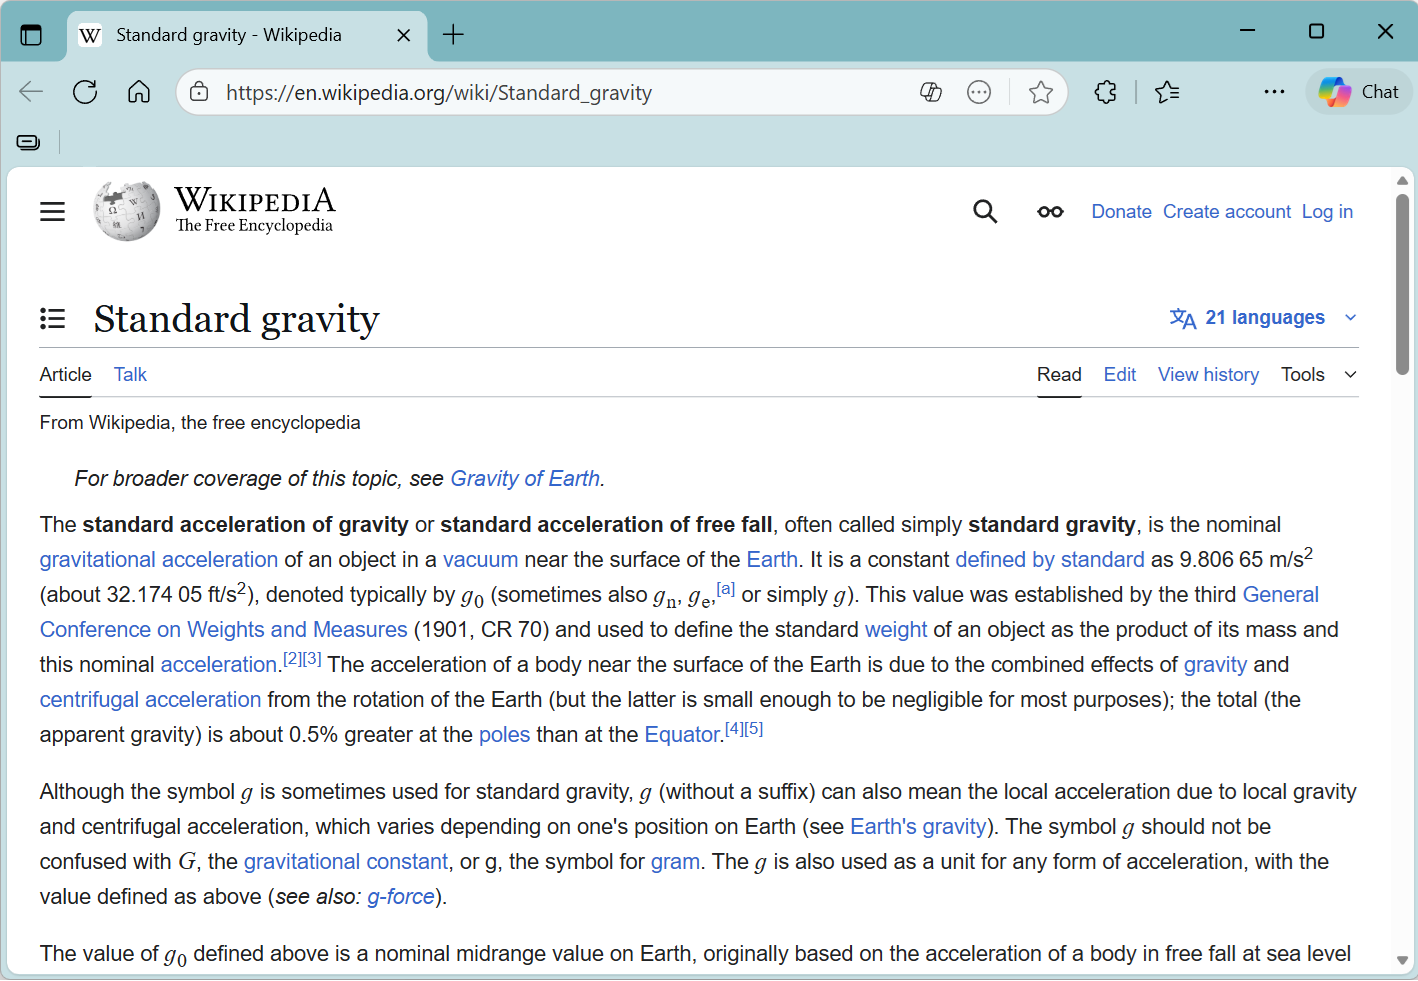The height and width of the screenshot is (981, 1418).
Task: Open browser settings and more menu
Action: (1274, 92)
